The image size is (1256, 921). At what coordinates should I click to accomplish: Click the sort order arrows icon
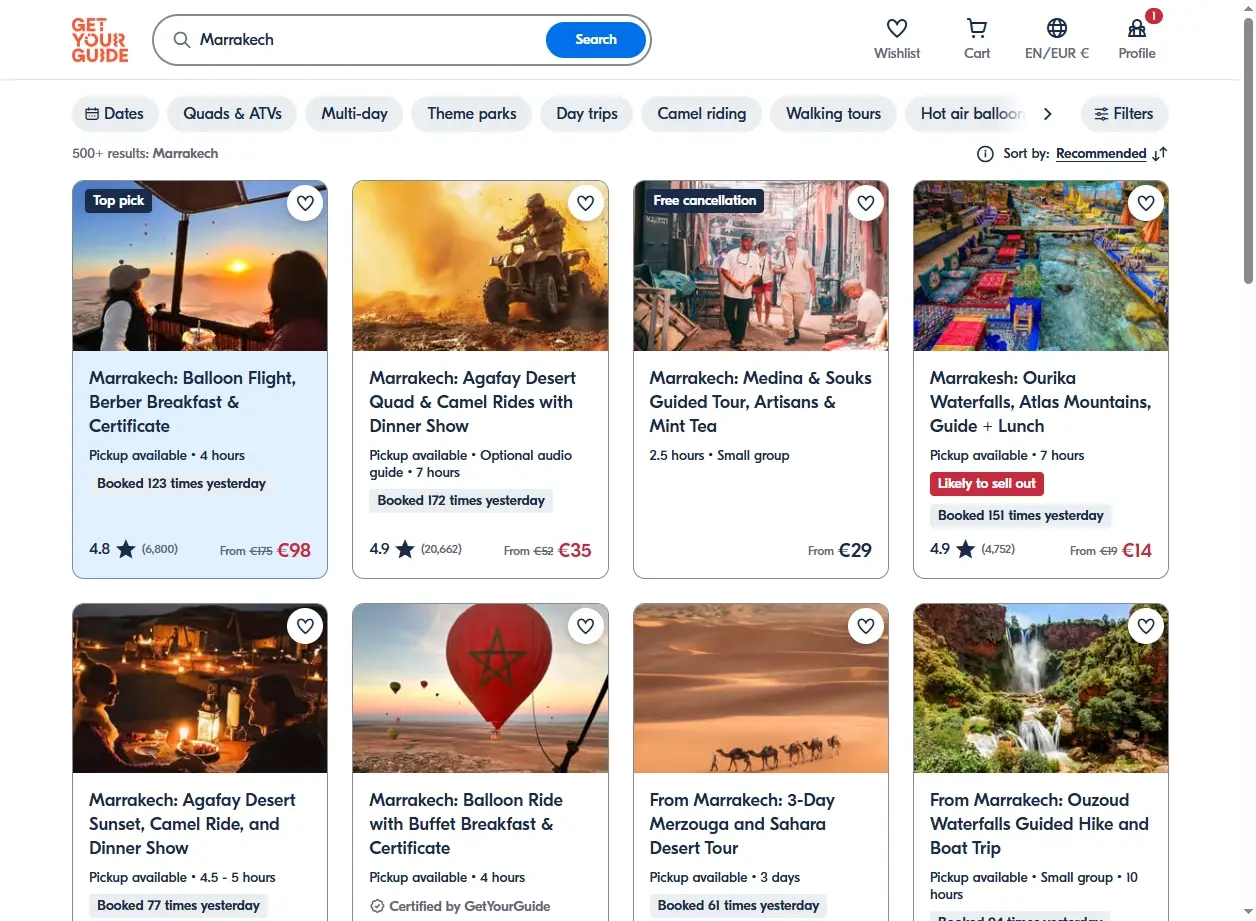[1160, 154]
